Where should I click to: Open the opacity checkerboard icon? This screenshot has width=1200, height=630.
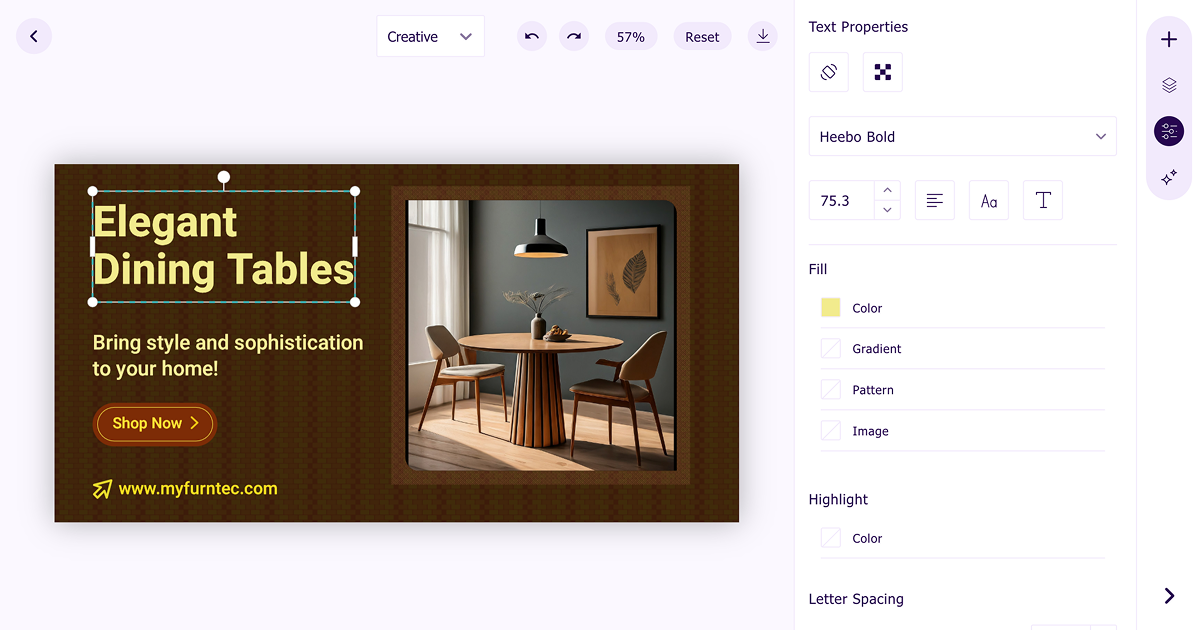click(x=883, y=72)
